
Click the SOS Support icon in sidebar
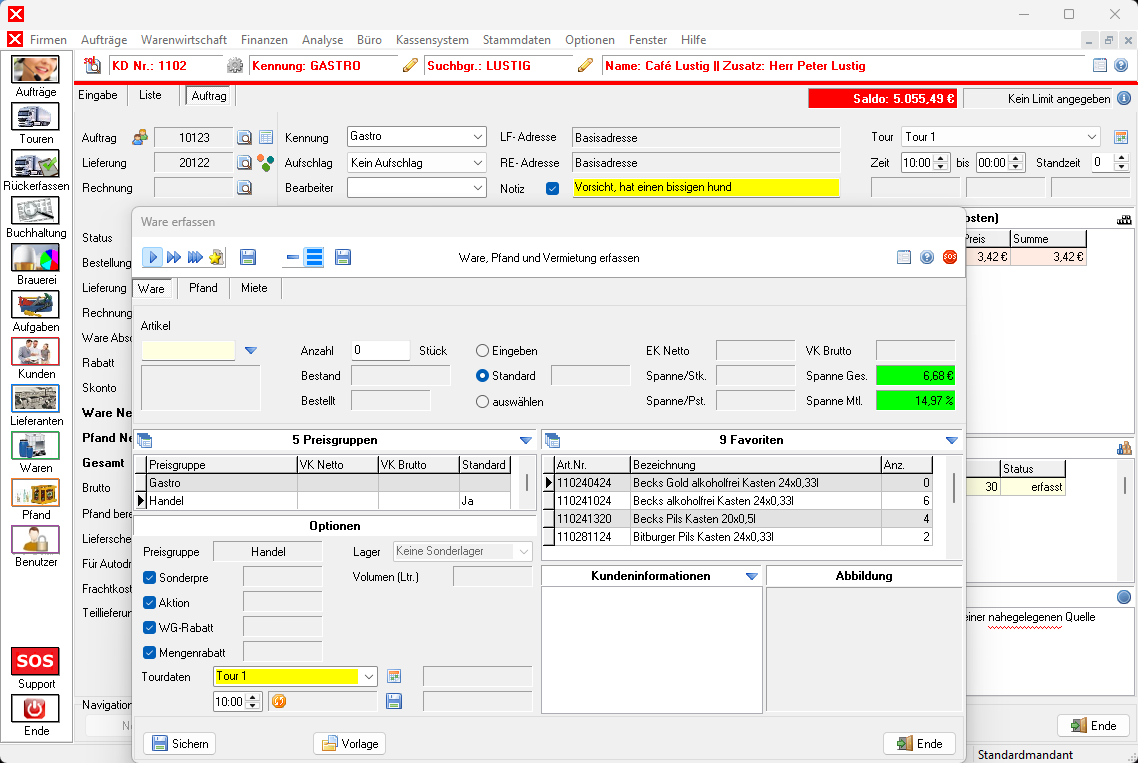coord(36,661)
